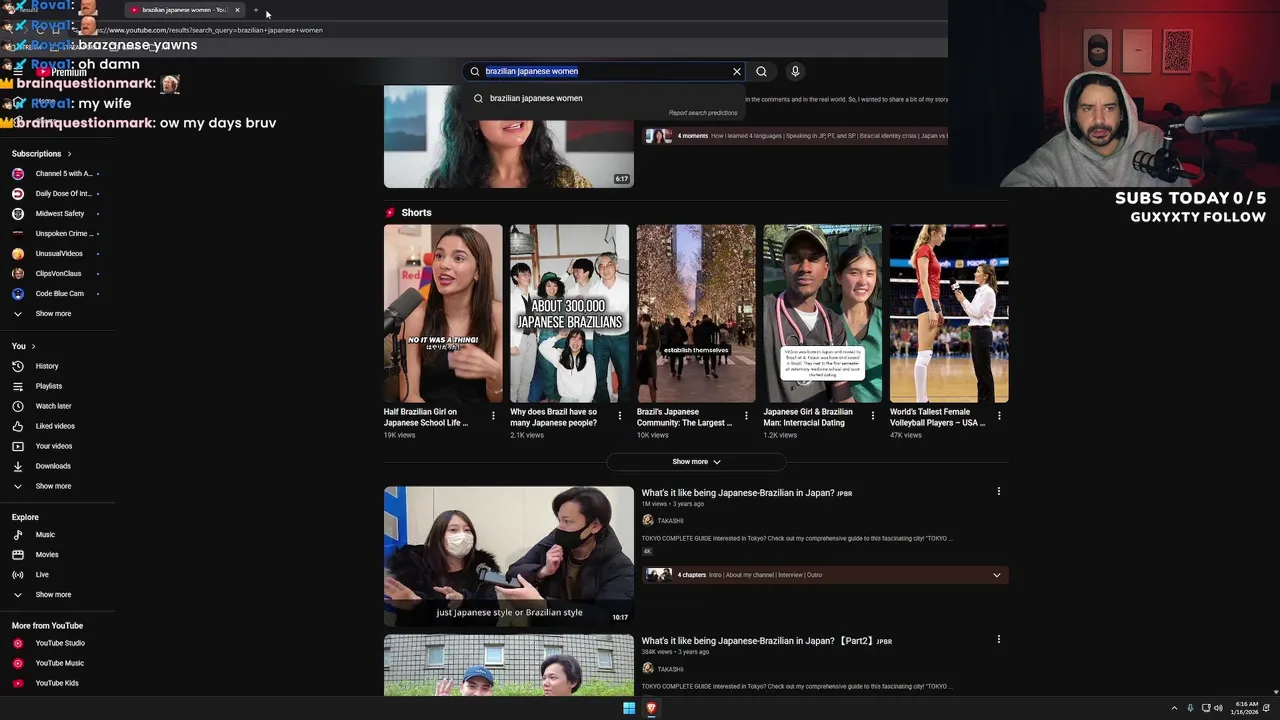1280x720 pixels.
Task: Open the History page in sidebar
Action: 47,366
